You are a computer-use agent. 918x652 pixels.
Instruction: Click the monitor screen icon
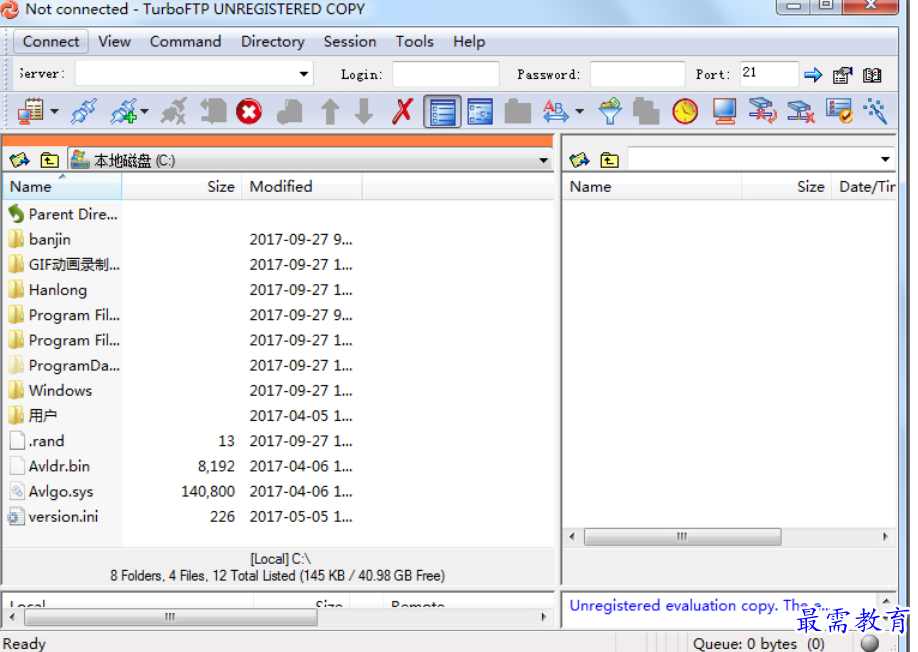[x=724, y=111]
